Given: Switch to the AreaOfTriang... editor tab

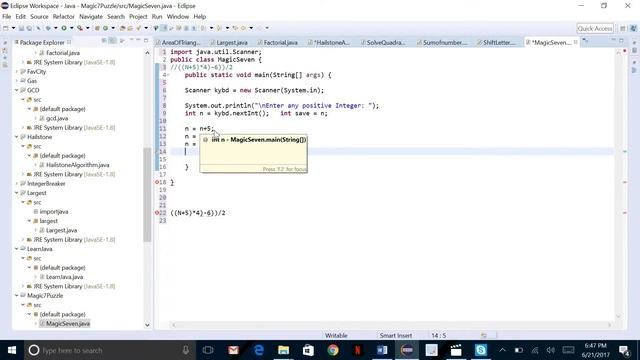Looking at the screenshot, I should click(x=181, y=42).
